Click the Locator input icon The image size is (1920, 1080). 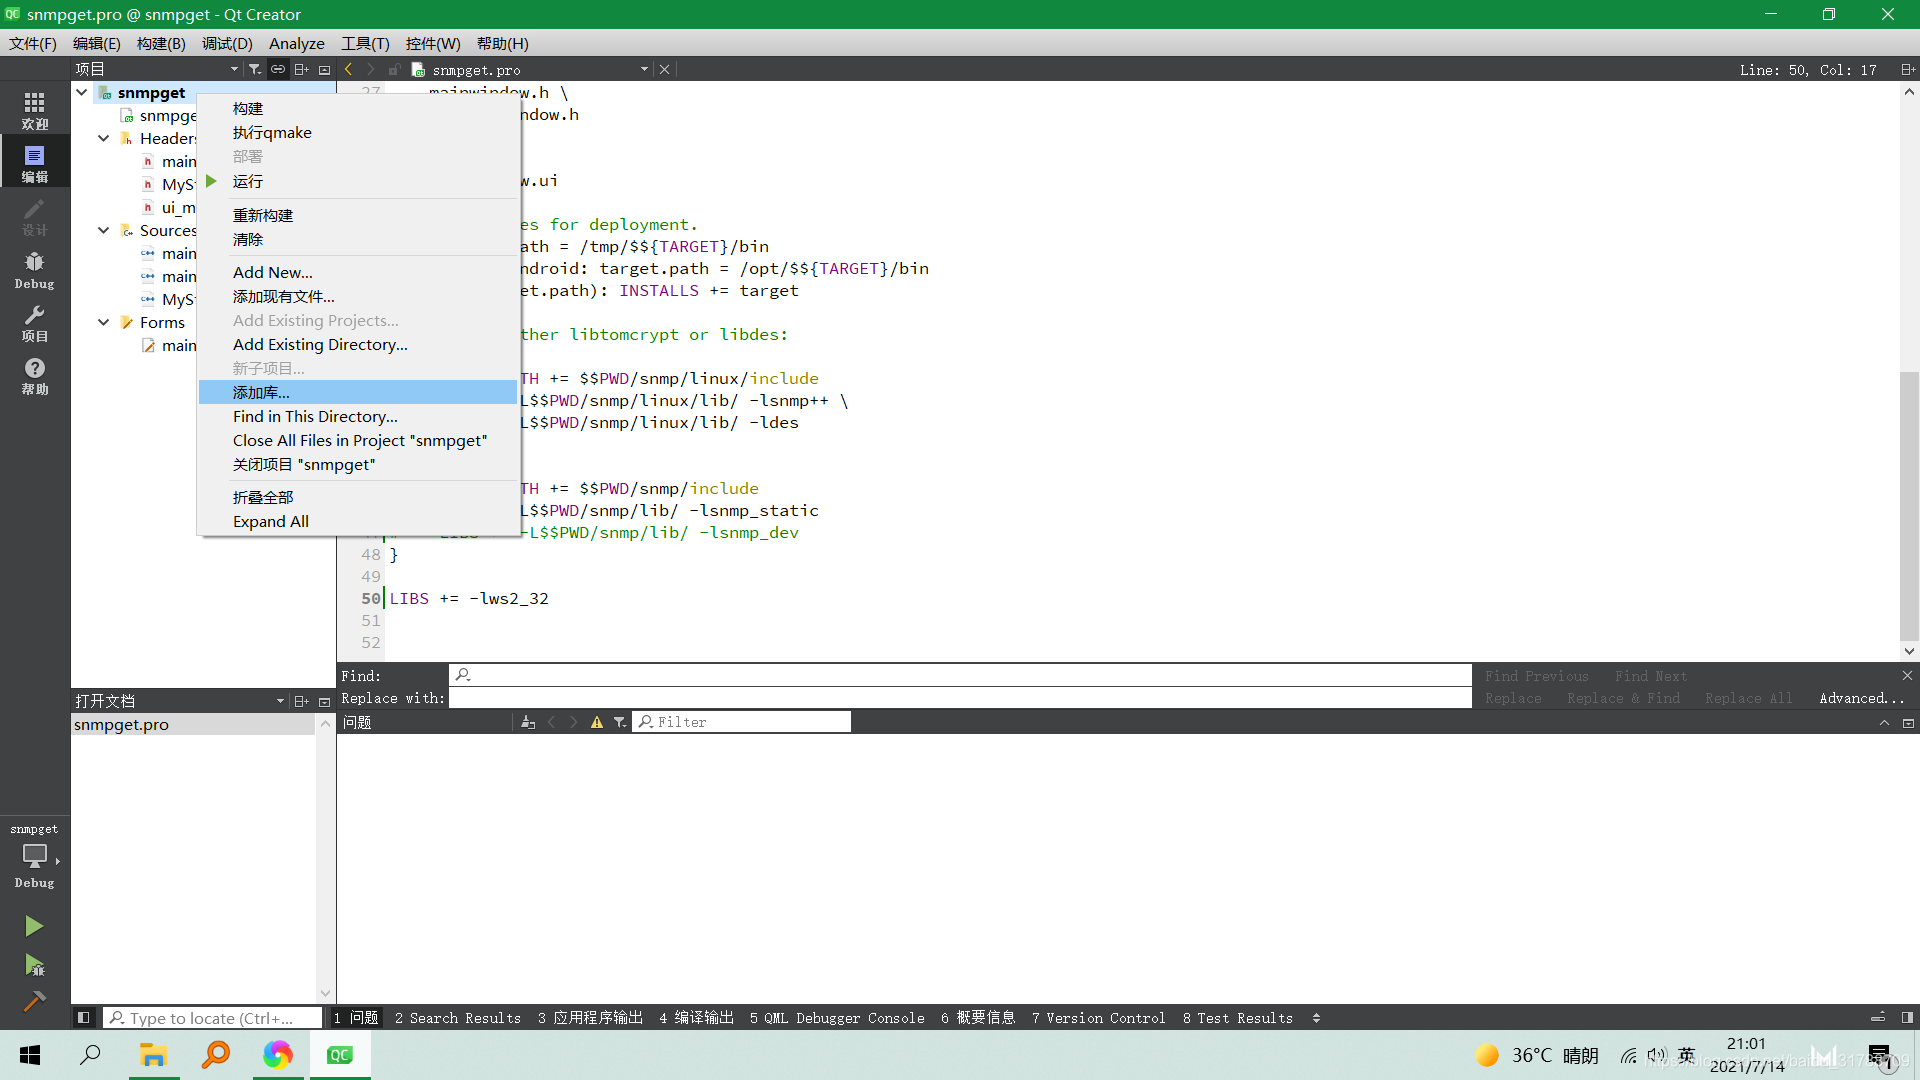(x=115, y=1017)
